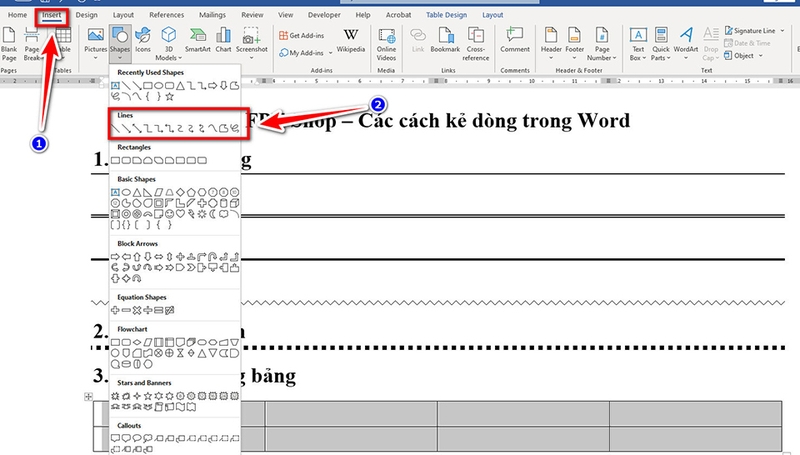Select the Mailings tab
This screenshot has height=455, width=800.
pyautogui.click(x=212, y=15)
